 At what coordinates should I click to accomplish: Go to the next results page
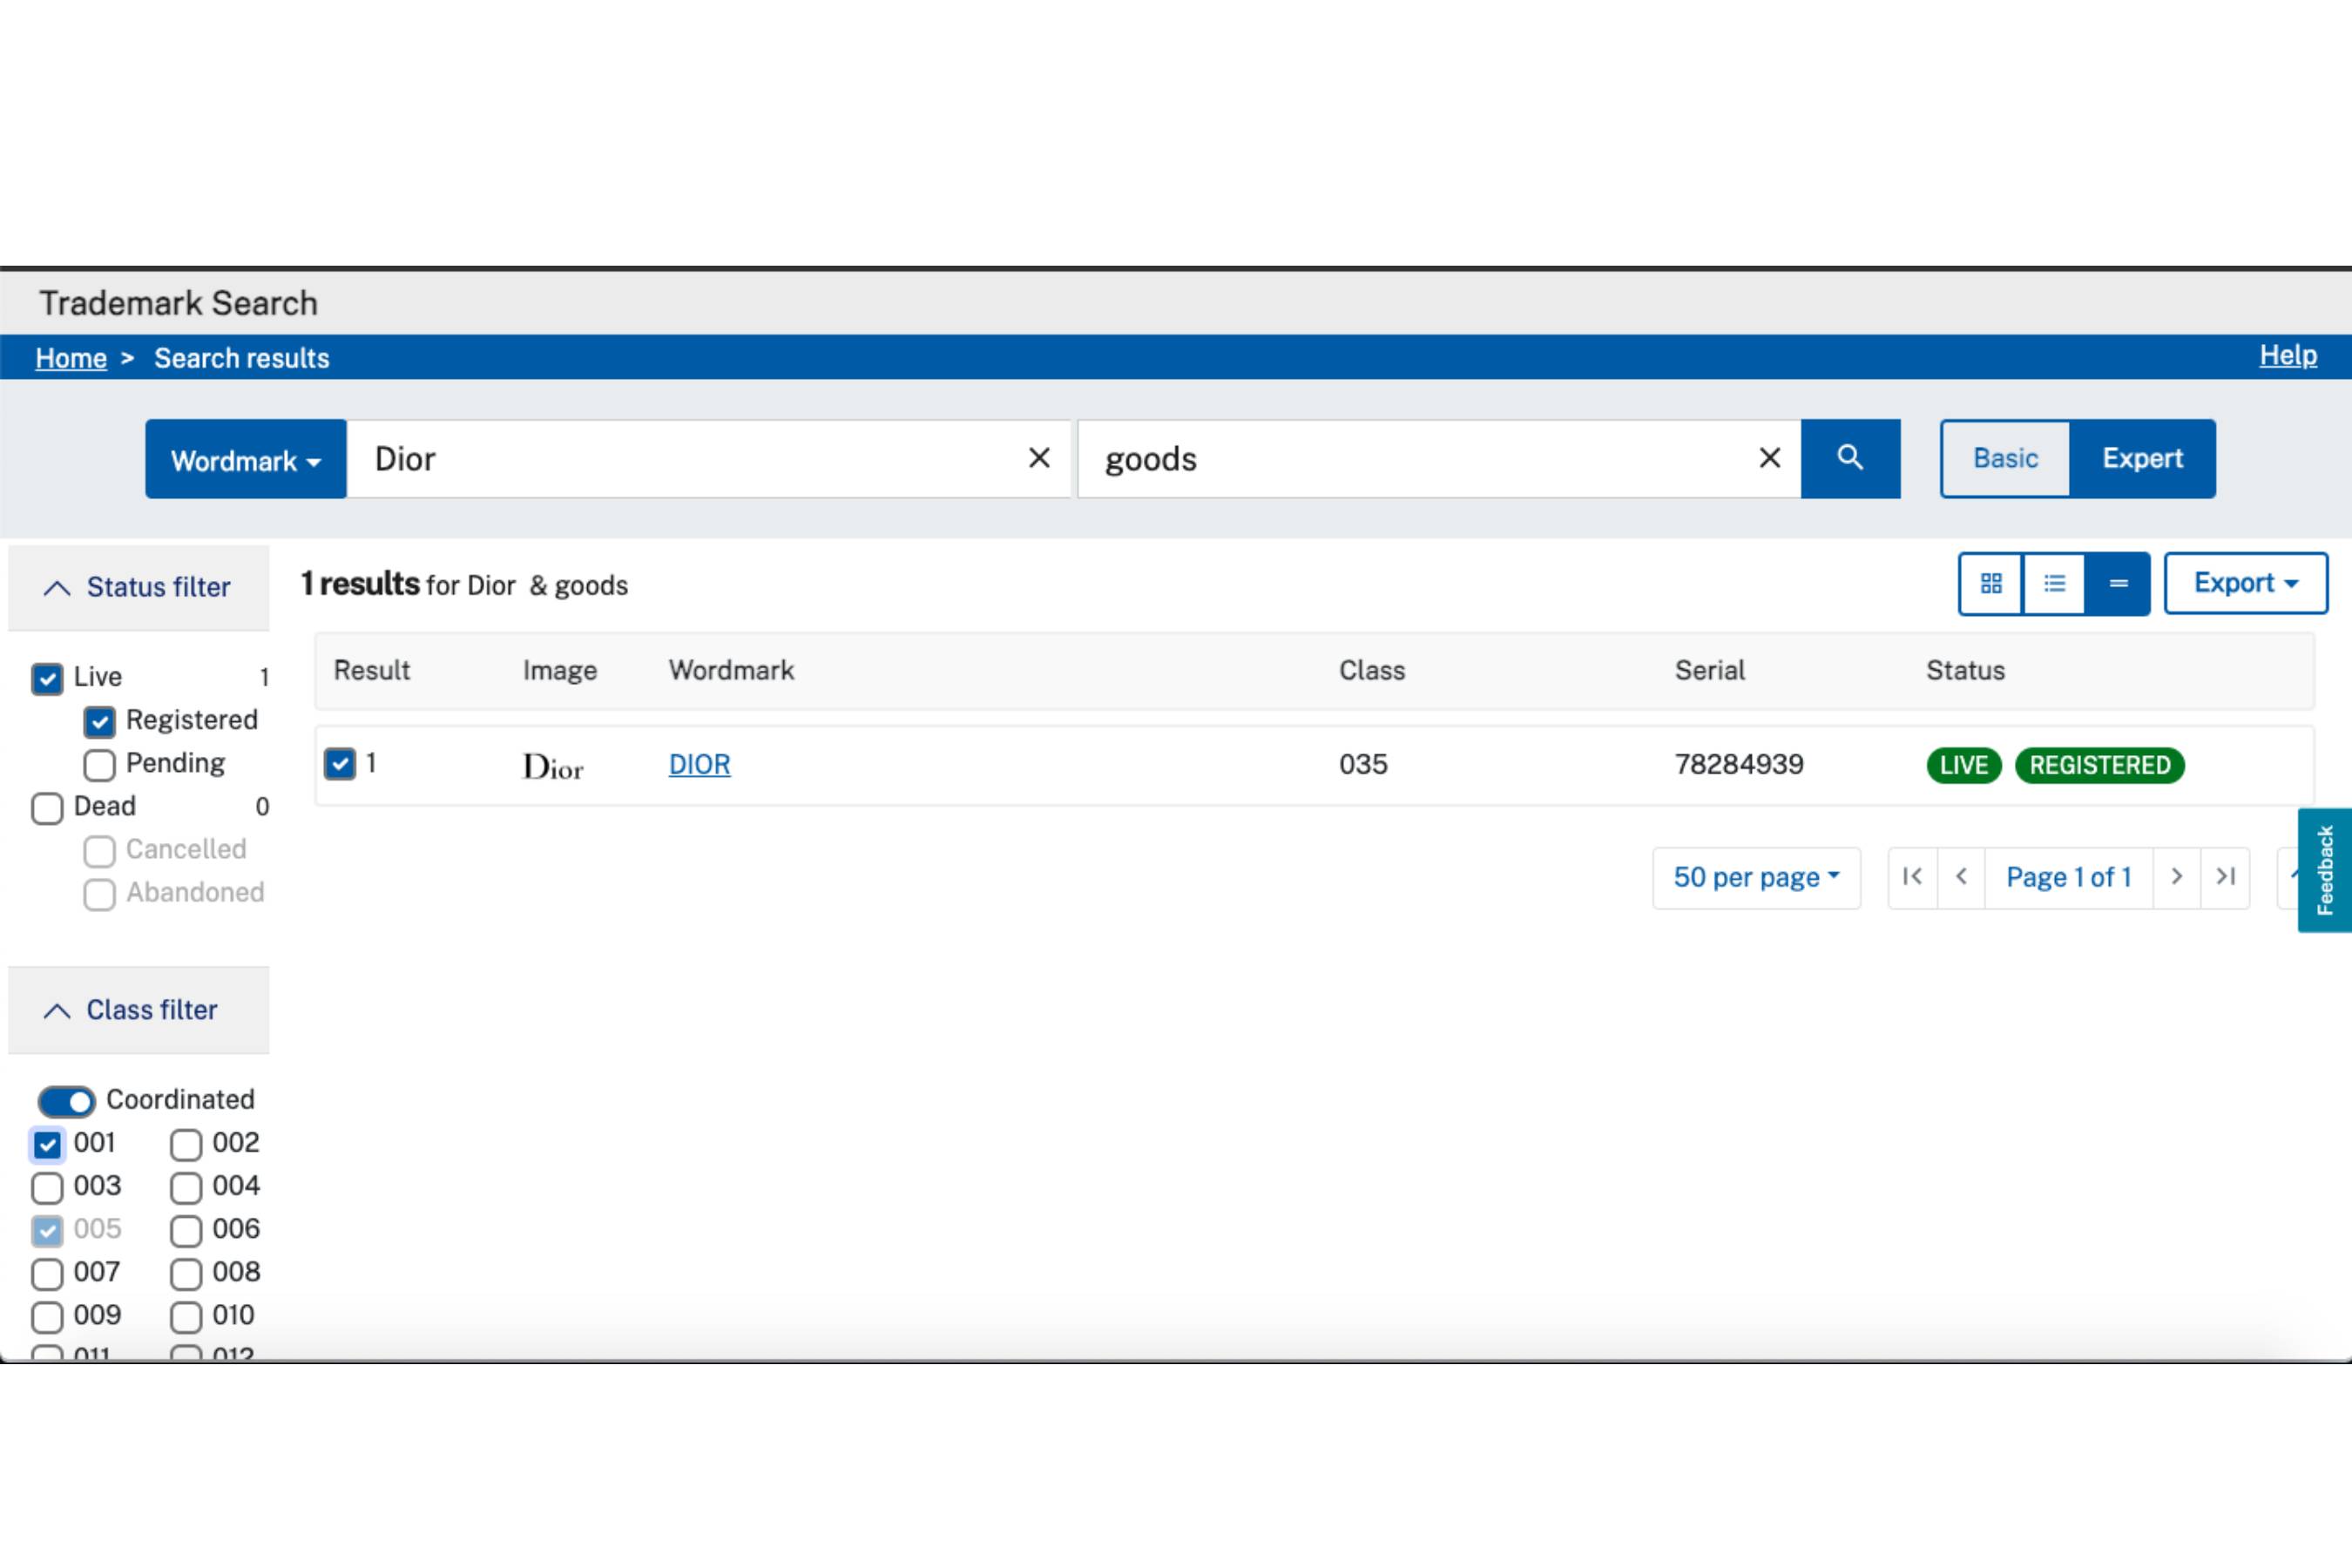2176,877
